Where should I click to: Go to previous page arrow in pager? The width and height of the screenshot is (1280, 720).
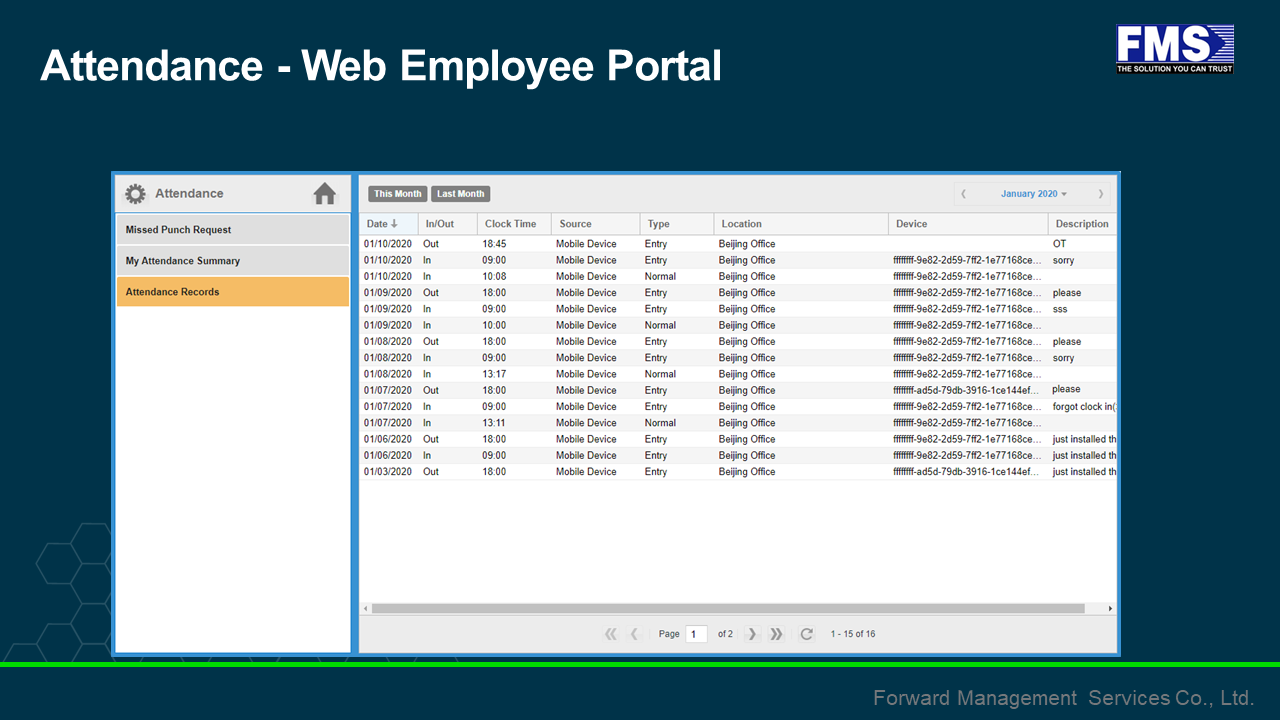[634, 634]
